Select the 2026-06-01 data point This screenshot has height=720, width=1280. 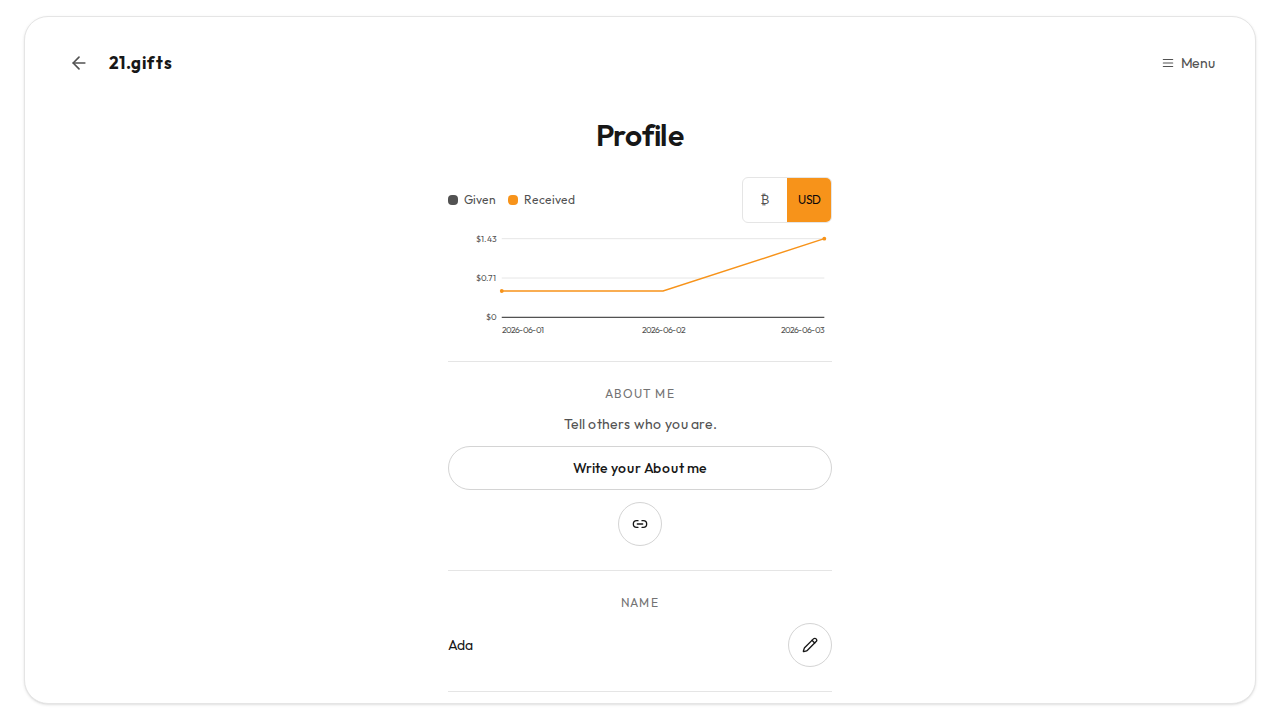(502, 291)
